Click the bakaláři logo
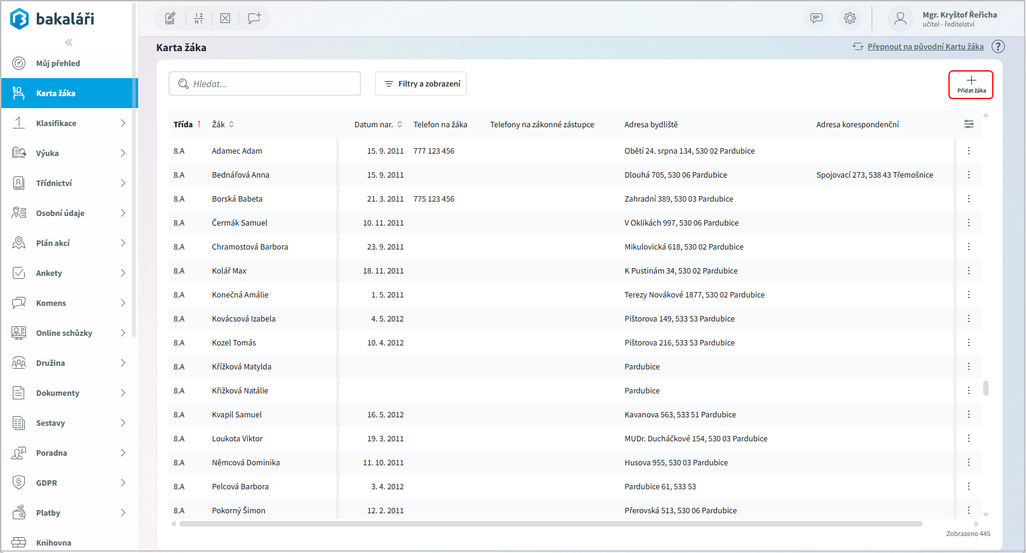 52,19
